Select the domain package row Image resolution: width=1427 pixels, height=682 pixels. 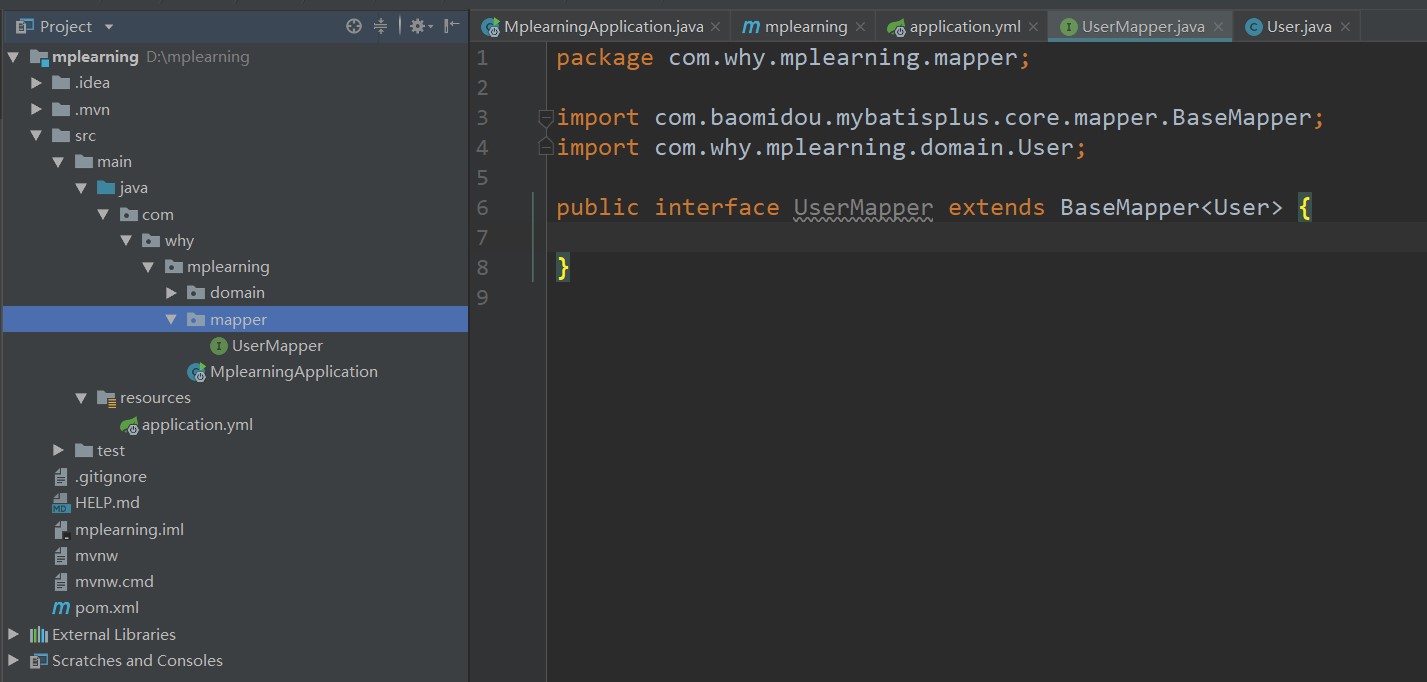click(x=235, y=293)
